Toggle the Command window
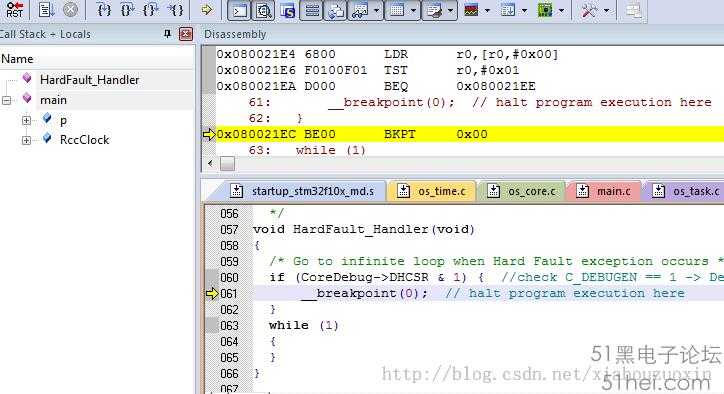The height and width of the screenshot is (394, 724). (x=239, y=10)
